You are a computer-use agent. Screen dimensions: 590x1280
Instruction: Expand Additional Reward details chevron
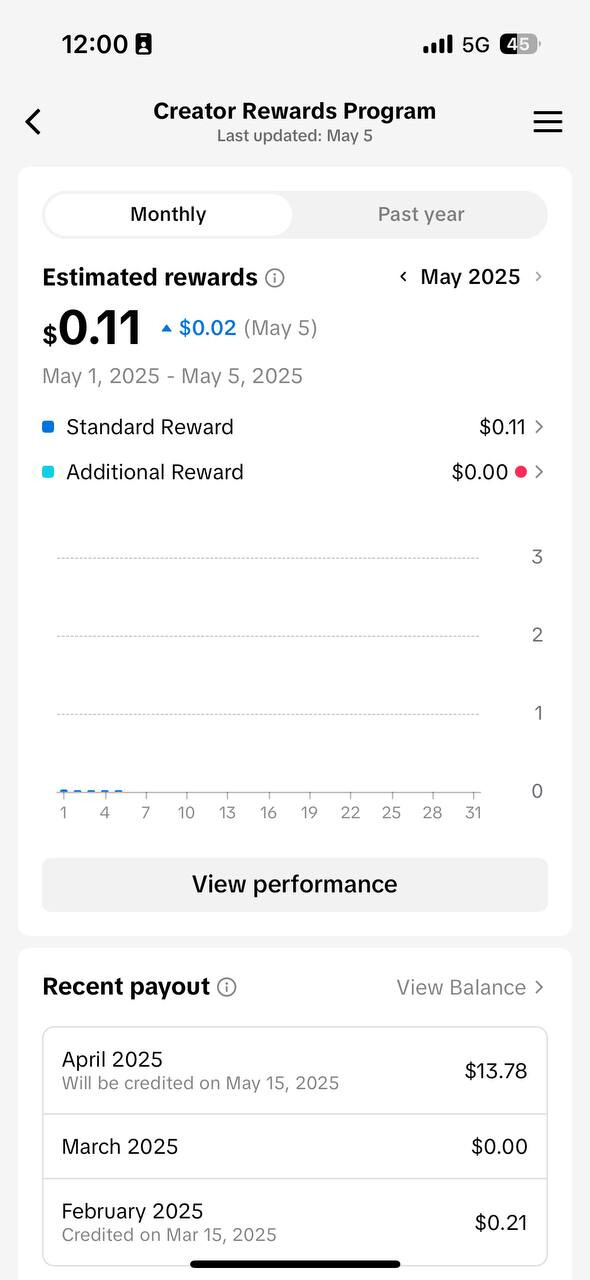539,472
